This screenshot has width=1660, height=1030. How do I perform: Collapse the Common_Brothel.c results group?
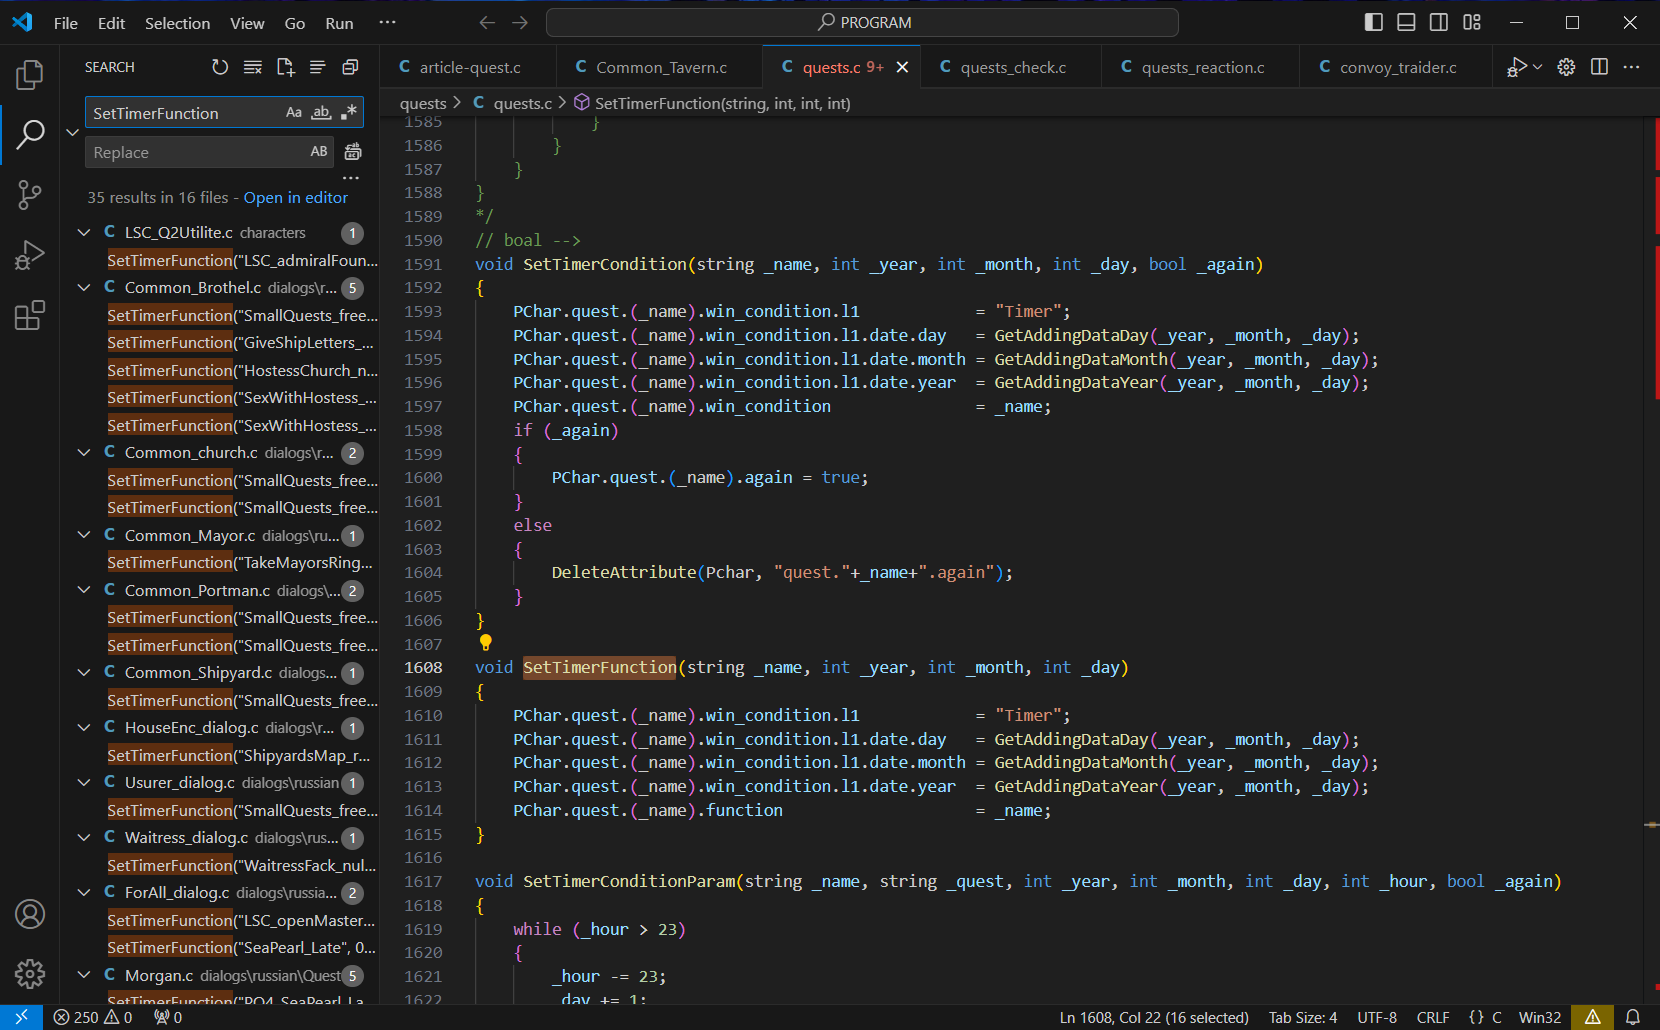tap(84, 288)
